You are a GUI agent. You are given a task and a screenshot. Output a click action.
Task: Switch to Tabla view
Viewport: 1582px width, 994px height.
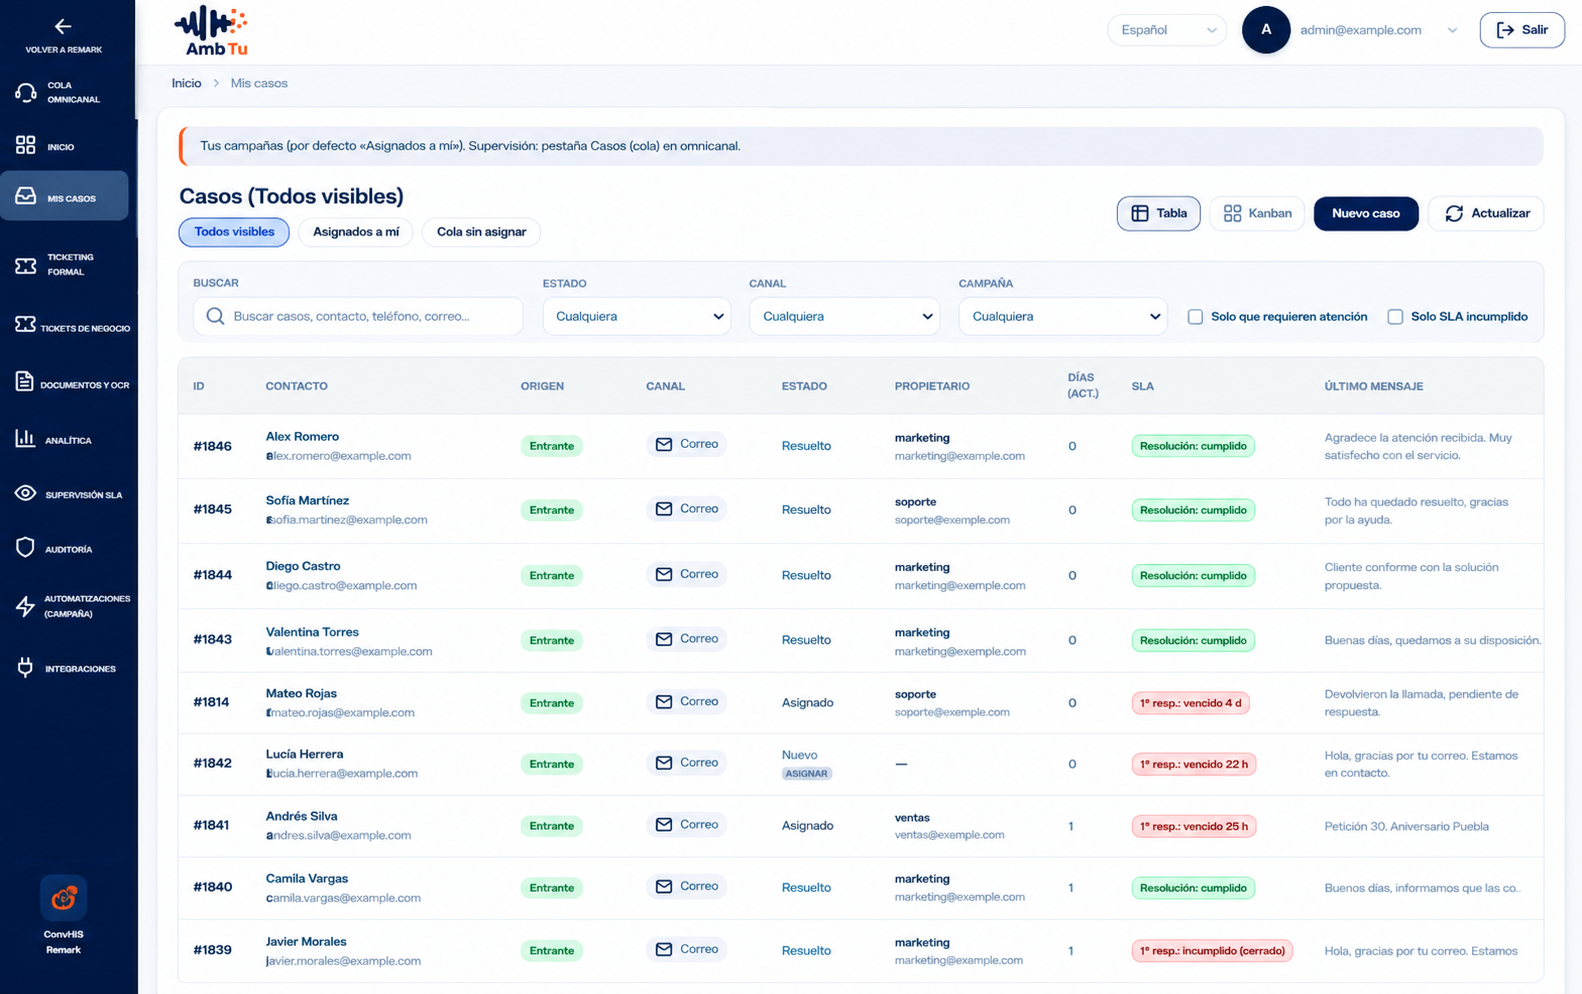click(x=1159, y=213)
